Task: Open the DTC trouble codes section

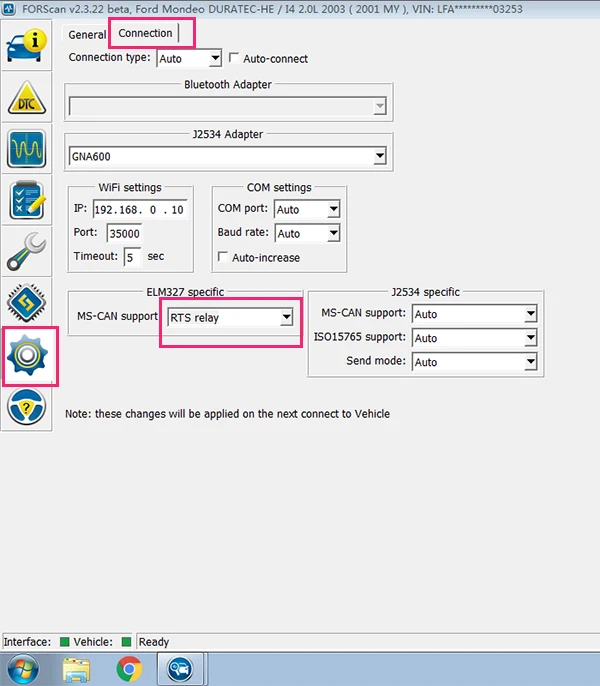Action: pyautogui.click(x=26, y=97)
